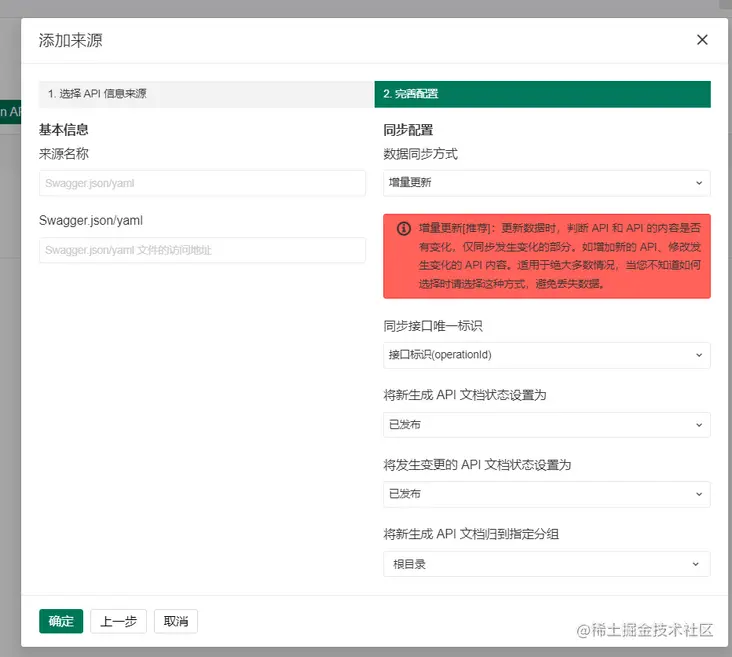
Task: Open the 数据同步方式 dropdown showing 增量更新
Action: [547, 183]
